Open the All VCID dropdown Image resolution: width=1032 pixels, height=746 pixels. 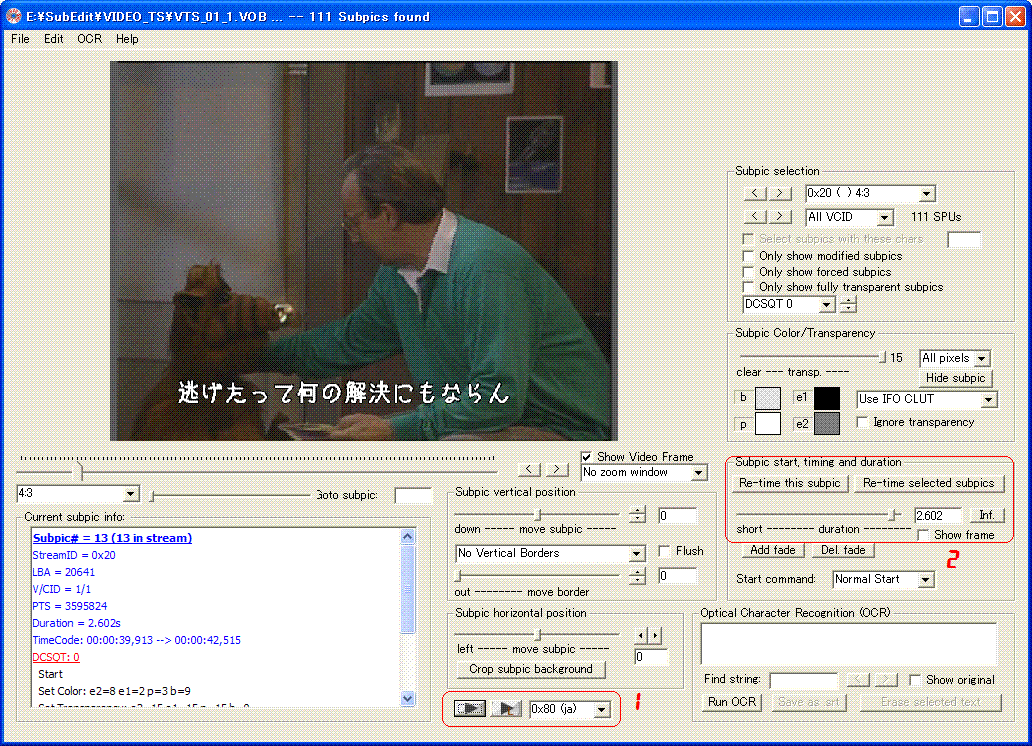click(885, 217)
